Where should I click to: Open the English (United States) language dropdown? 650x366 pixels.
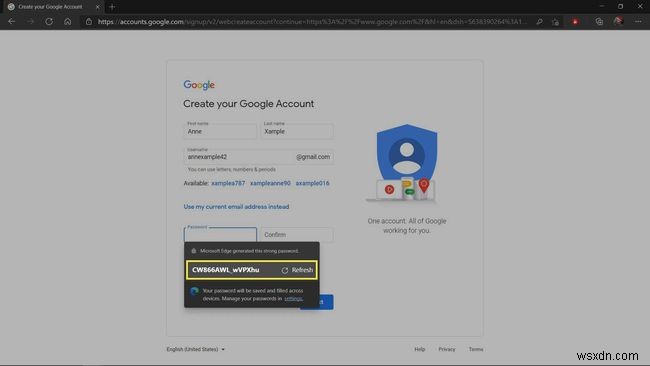pyautogui.click(x=196, y=349)
